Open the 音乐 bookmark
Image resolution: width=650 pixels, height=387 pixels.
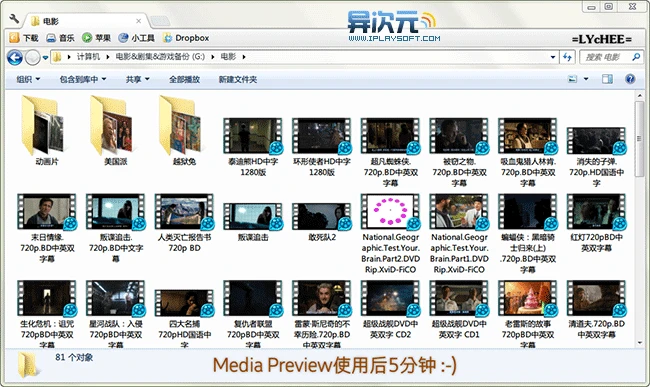click(x=60, y=38)
